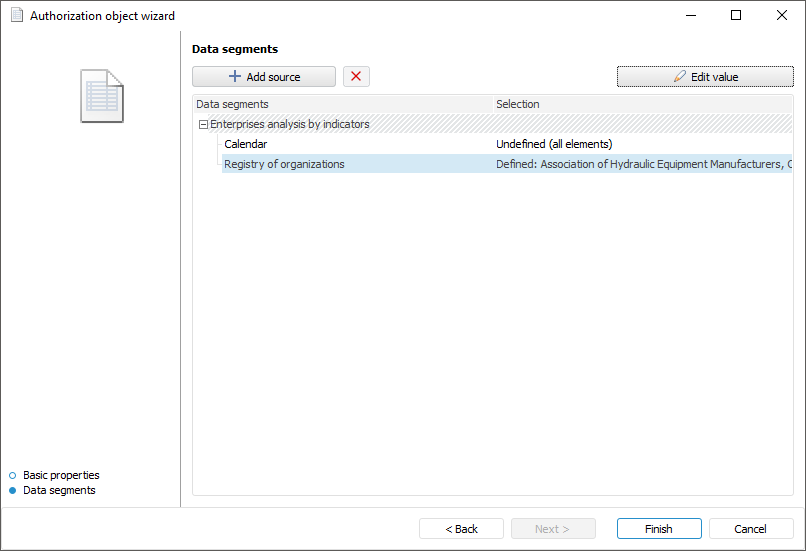Viewport: 806px width, 551px height.
Task: Select the Calendar tree item
Action: point(245,144)
